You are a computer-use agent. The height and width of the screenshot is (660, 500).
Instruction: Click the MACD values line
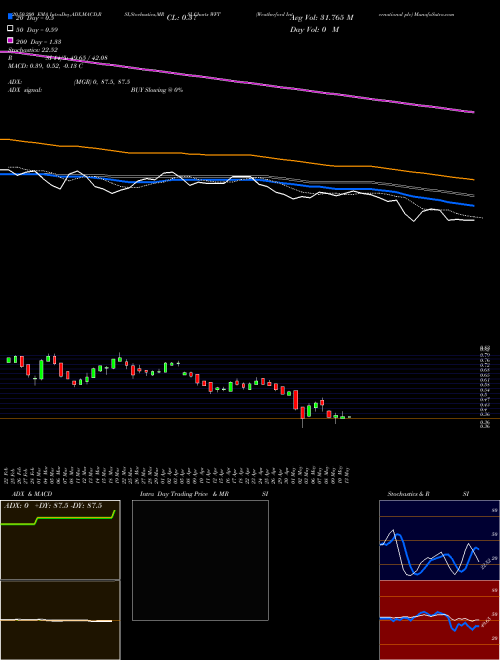click(x=45, y=66)
